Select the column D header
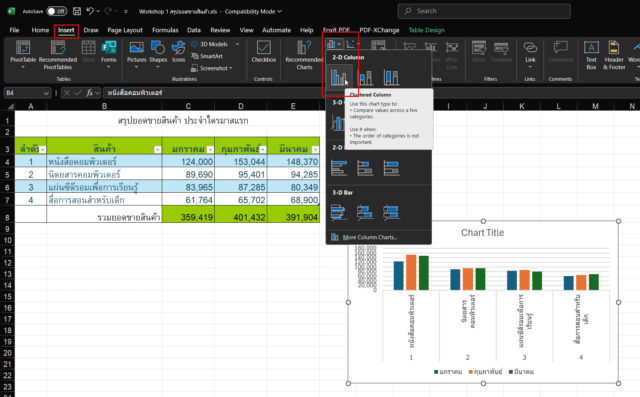The height and width of the screenshot is (397, 640). 241,106
